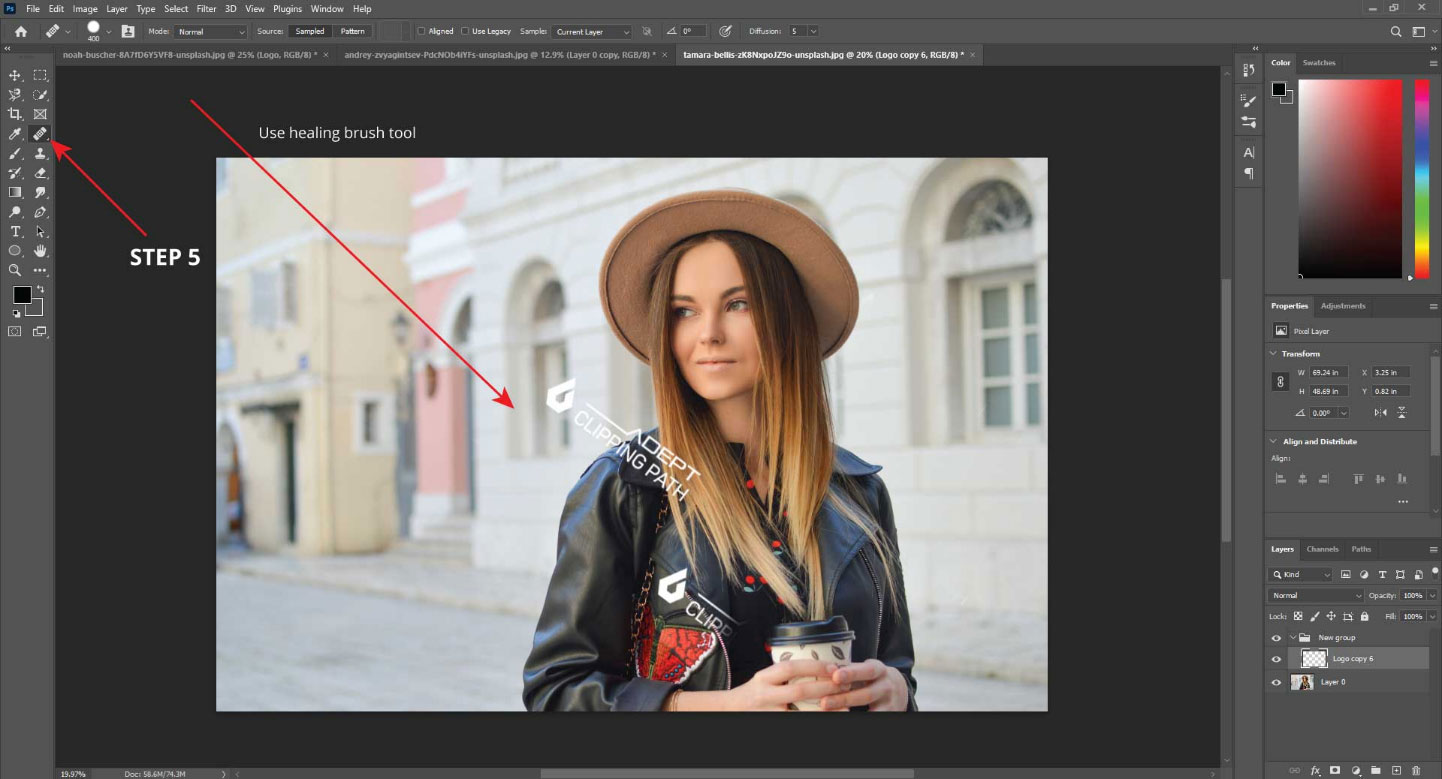Click the Add layer mask icon

[1335, 770]
